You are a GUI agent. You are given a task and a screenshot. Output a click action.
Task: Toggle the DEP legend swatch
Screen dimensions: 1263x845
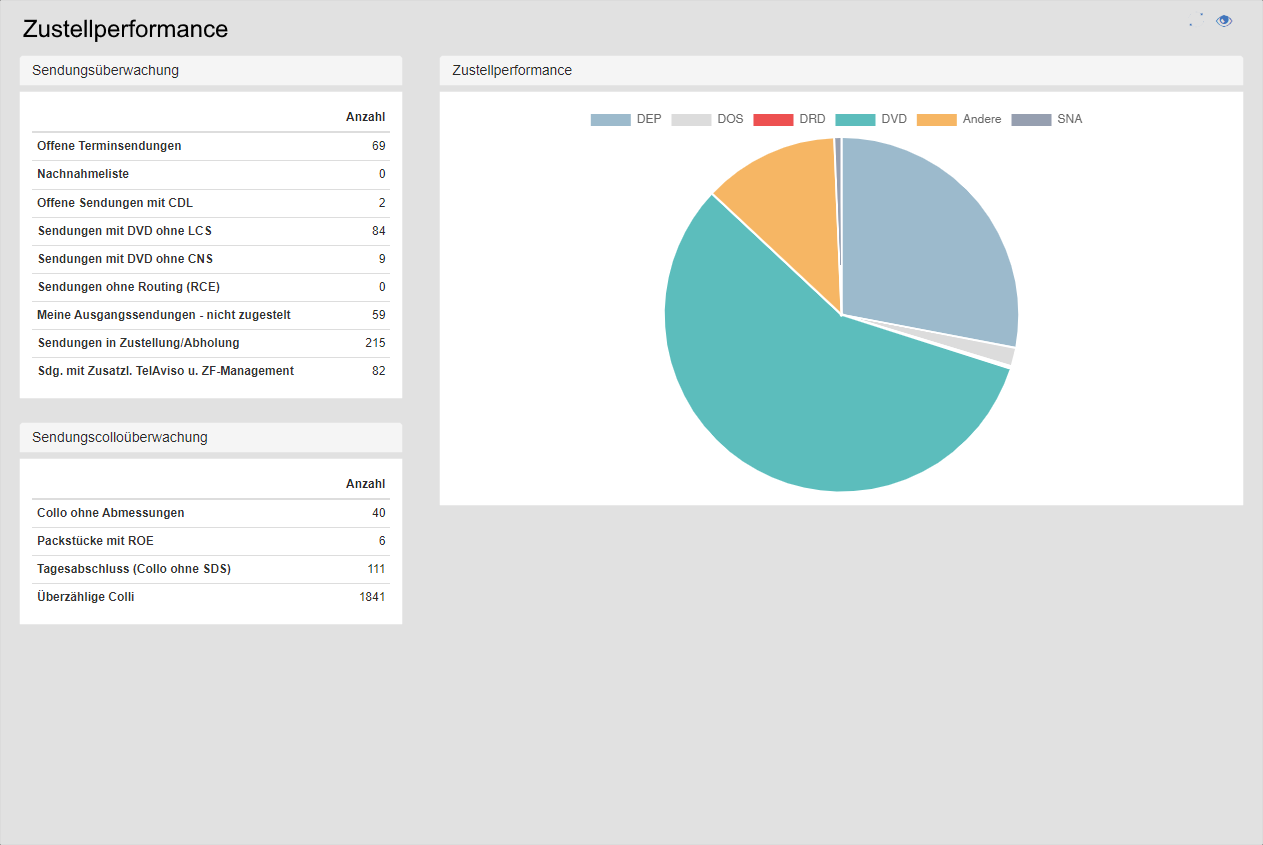point(610,119)
